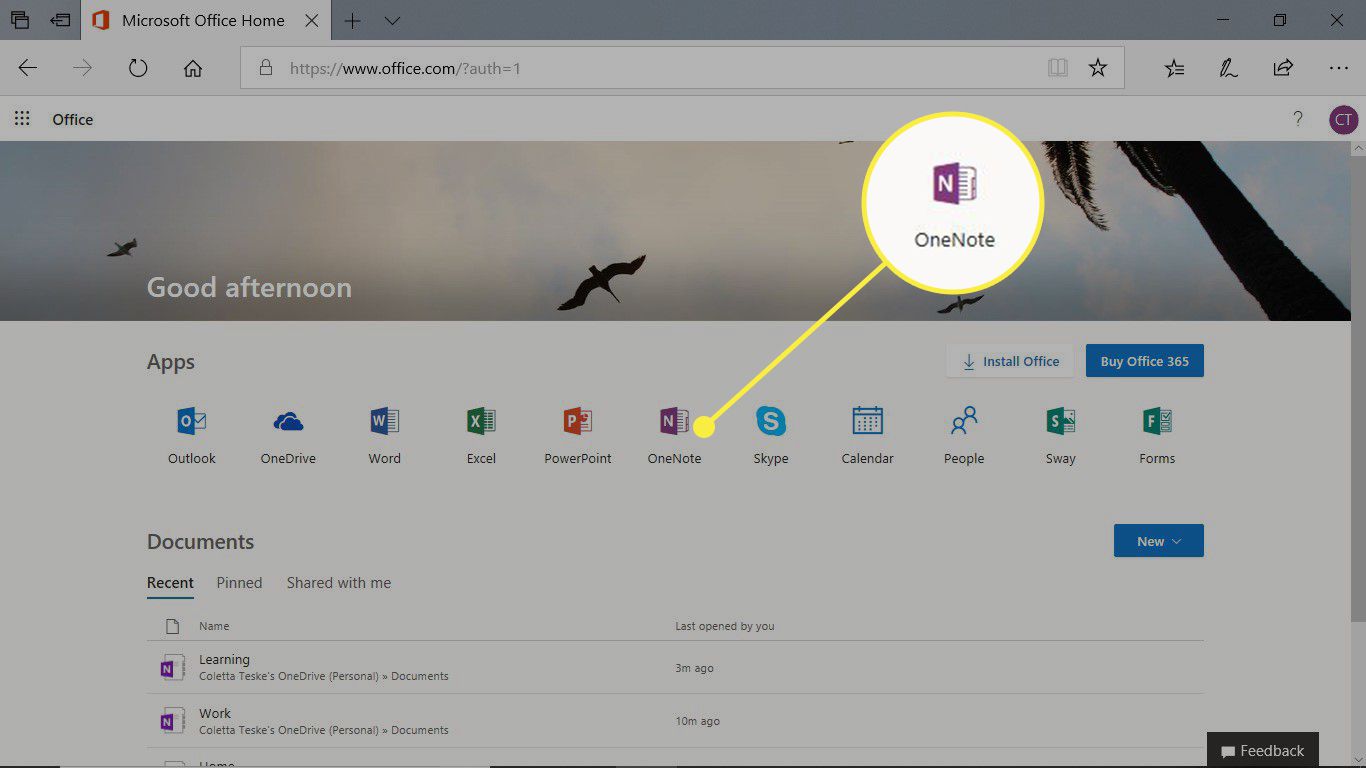Click Buy Office 365 button

[x=1145, y=361]
